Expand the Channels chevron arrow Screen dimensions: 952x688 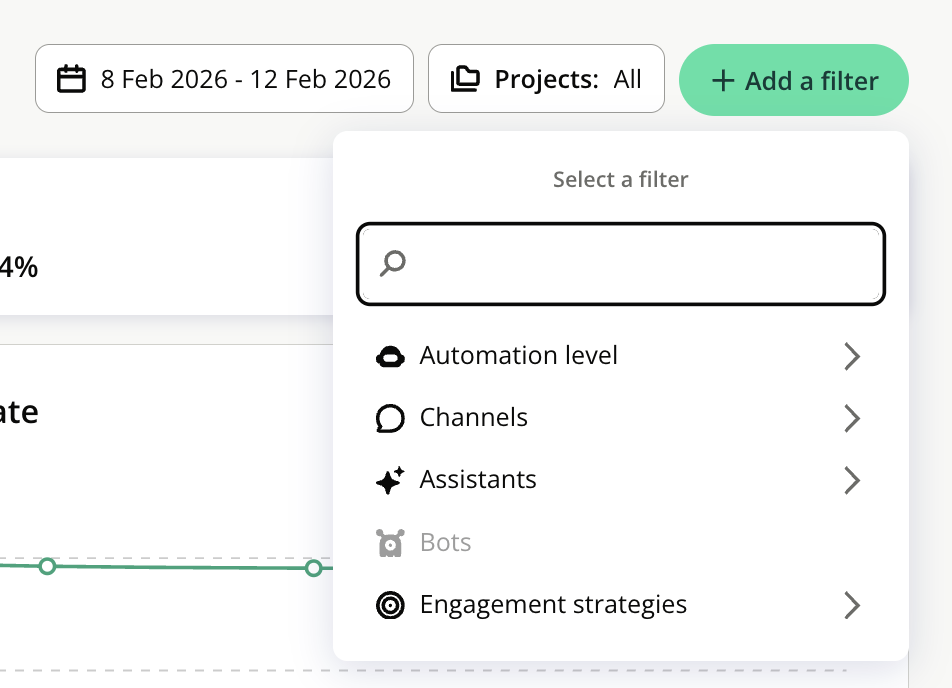click(851, 418)
